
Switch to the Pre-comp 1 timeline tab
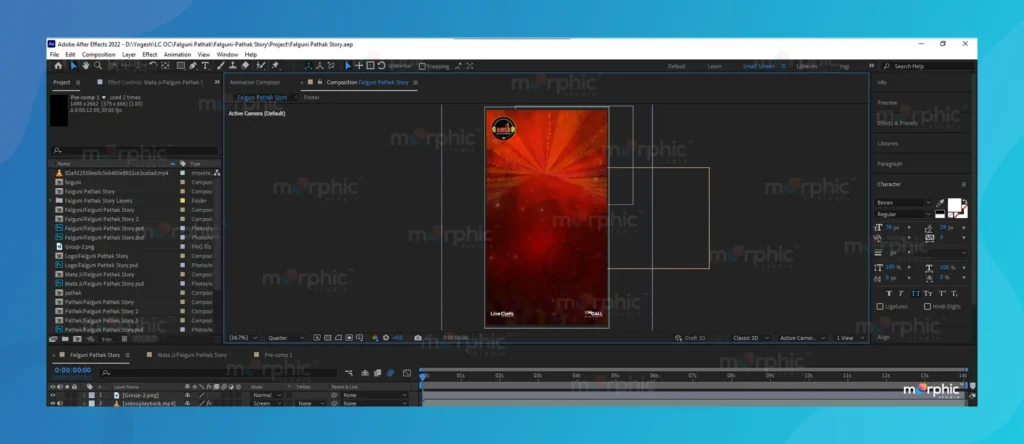coord(278,355)
